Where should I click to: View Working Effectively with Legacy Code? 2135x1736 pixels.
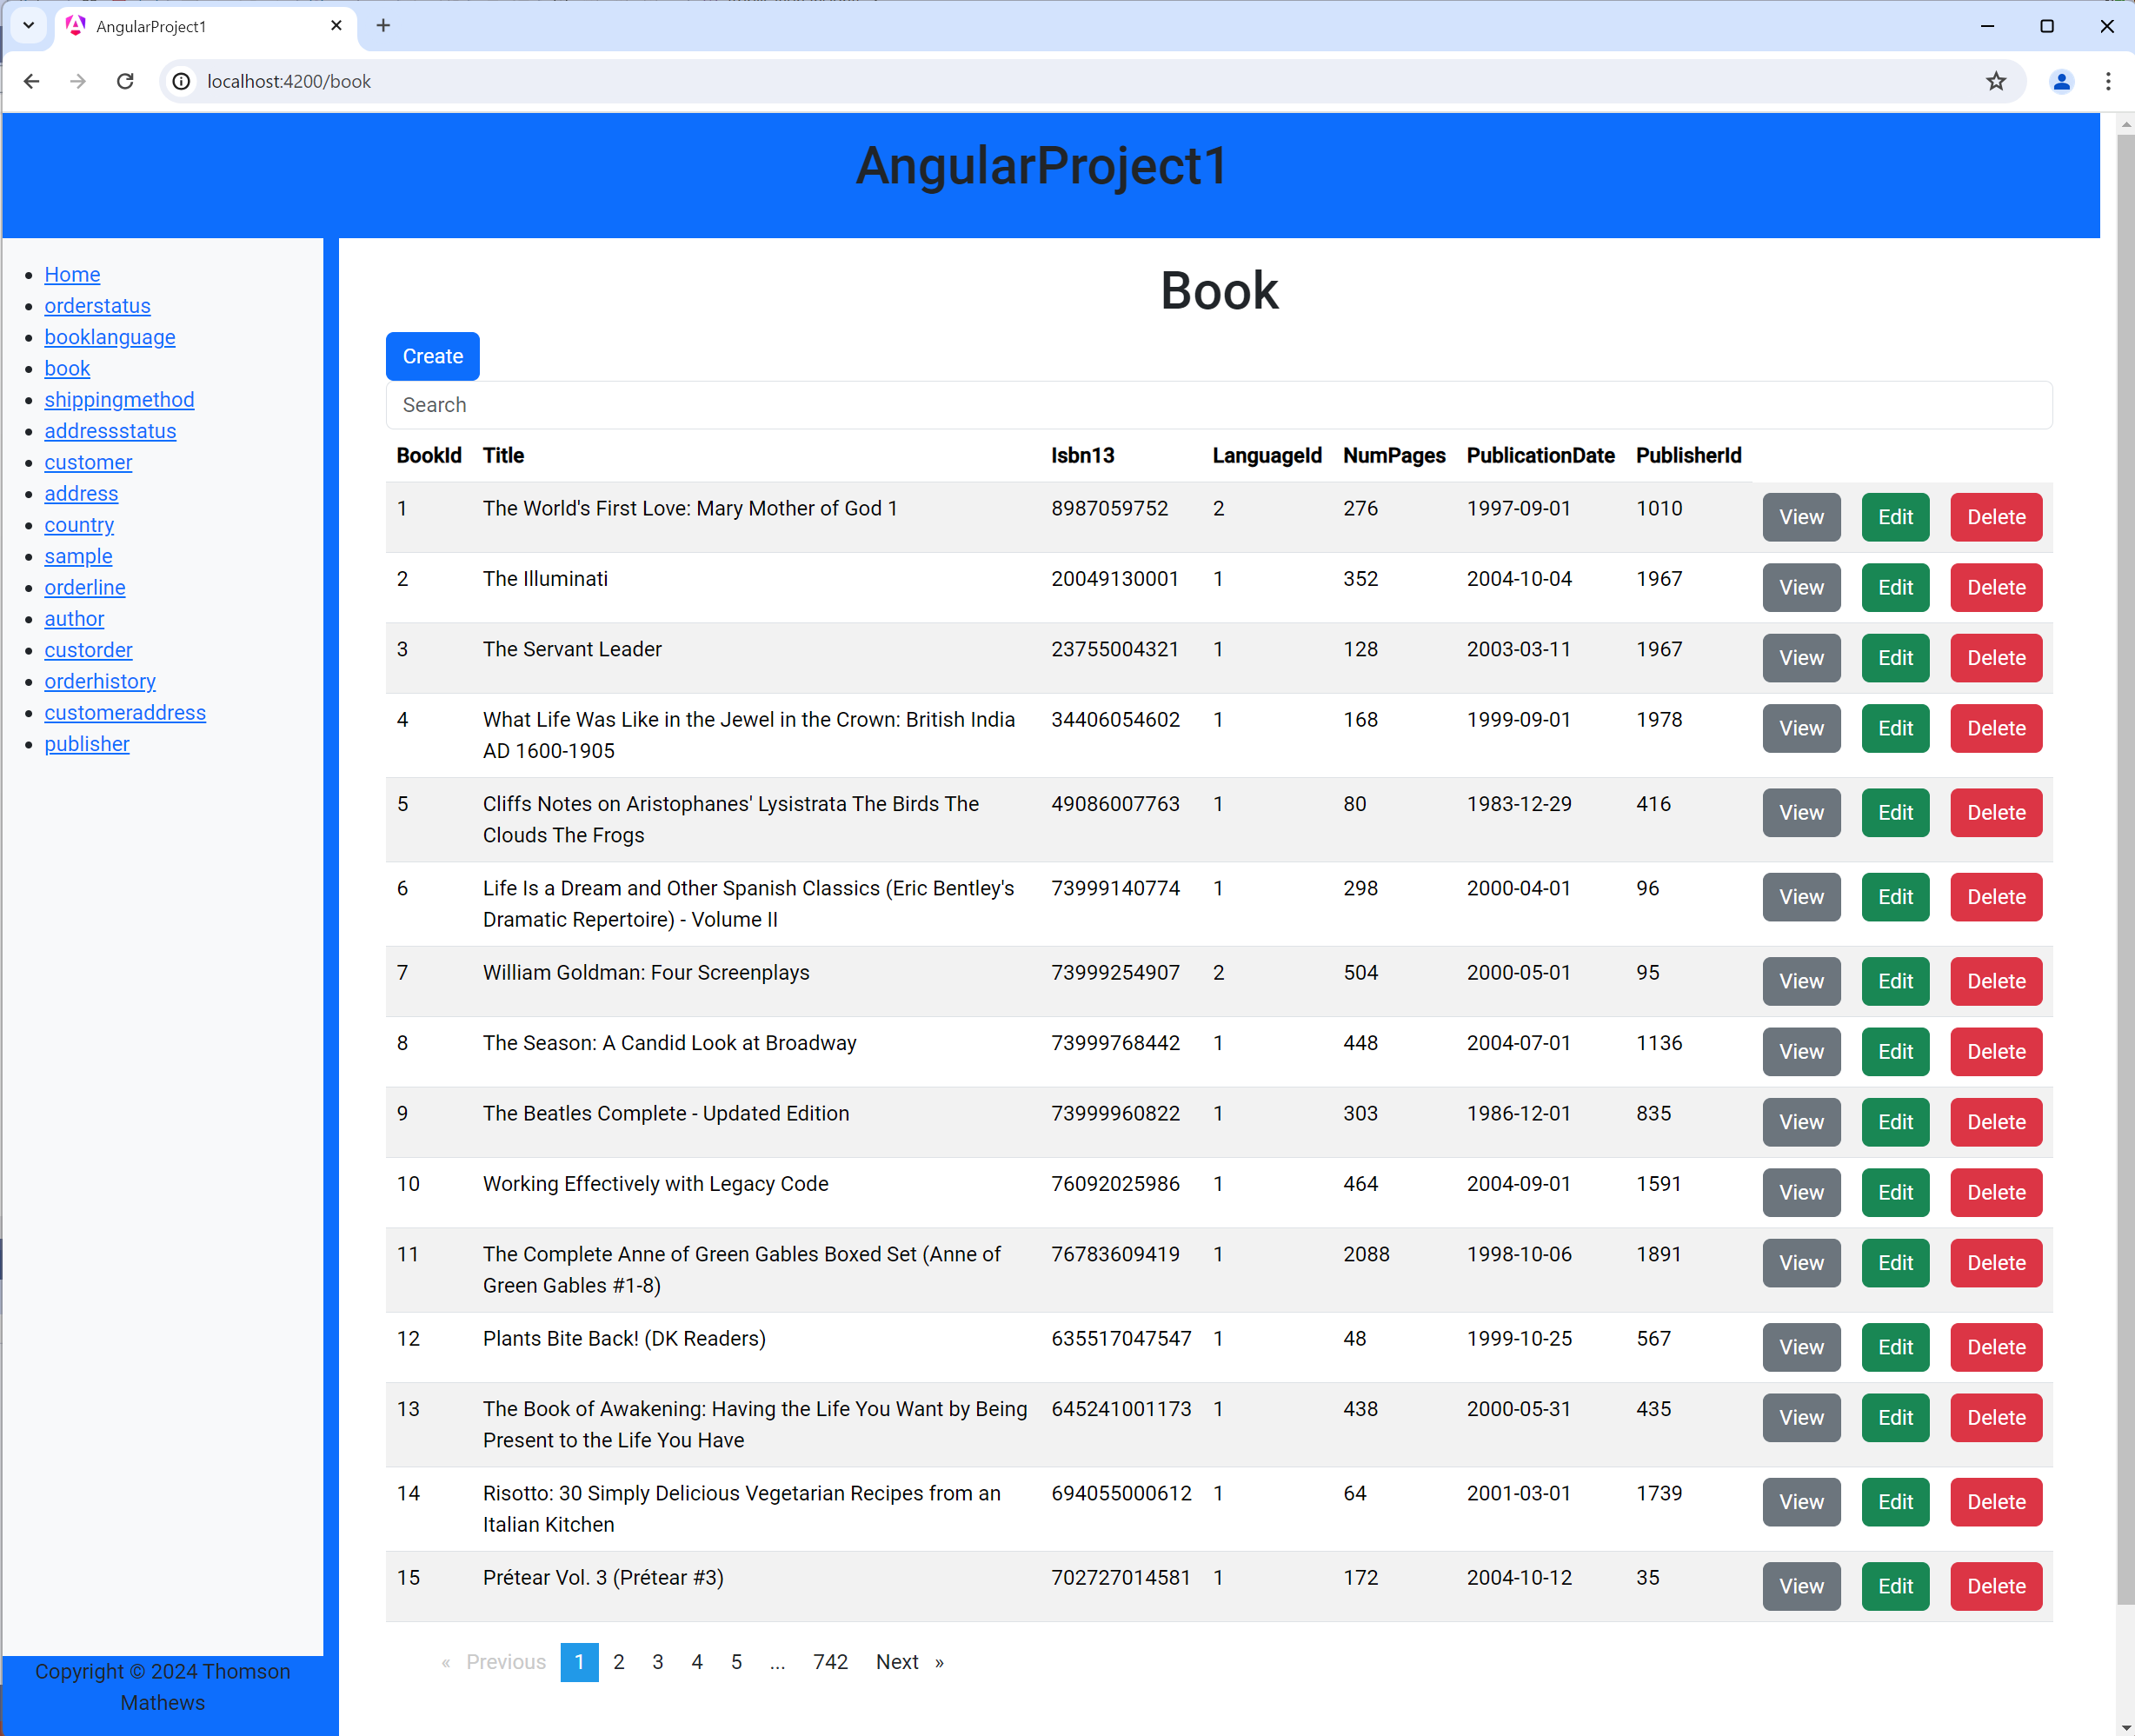pyautogui.click(x=1801, y=1192)
